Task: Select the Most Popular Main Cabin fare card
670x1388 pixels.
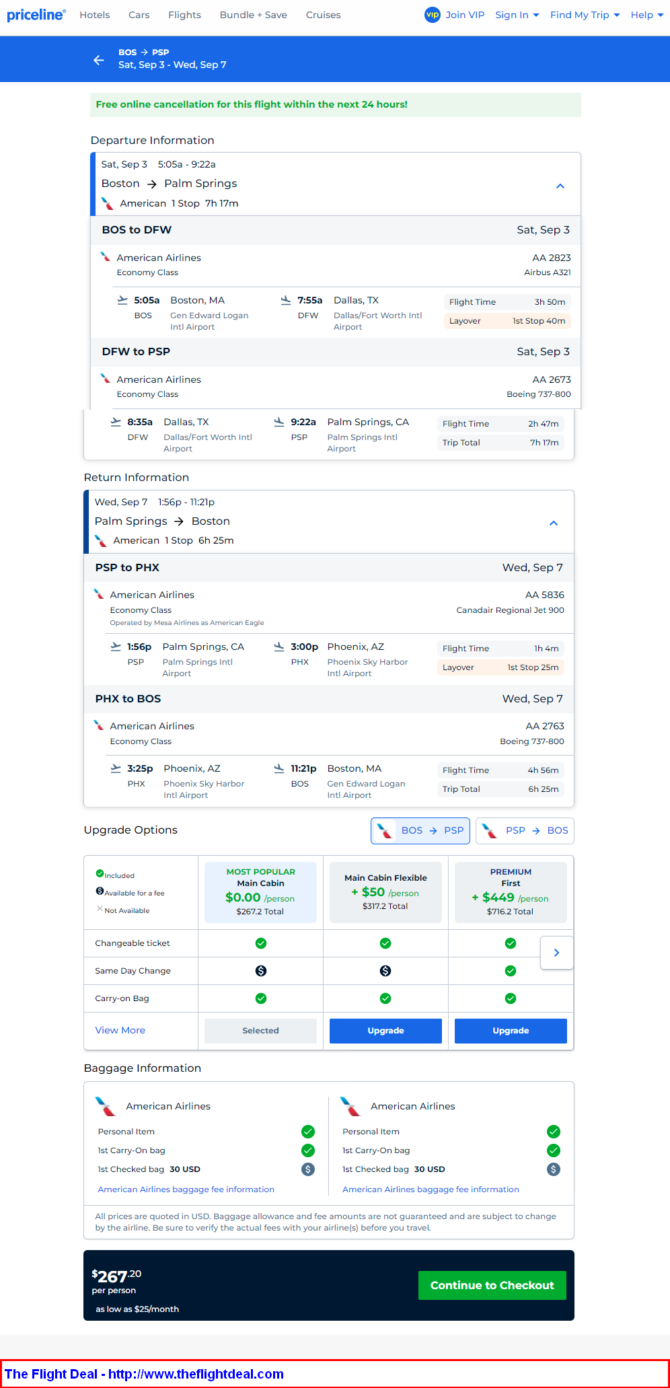Action: click(260, 892)
